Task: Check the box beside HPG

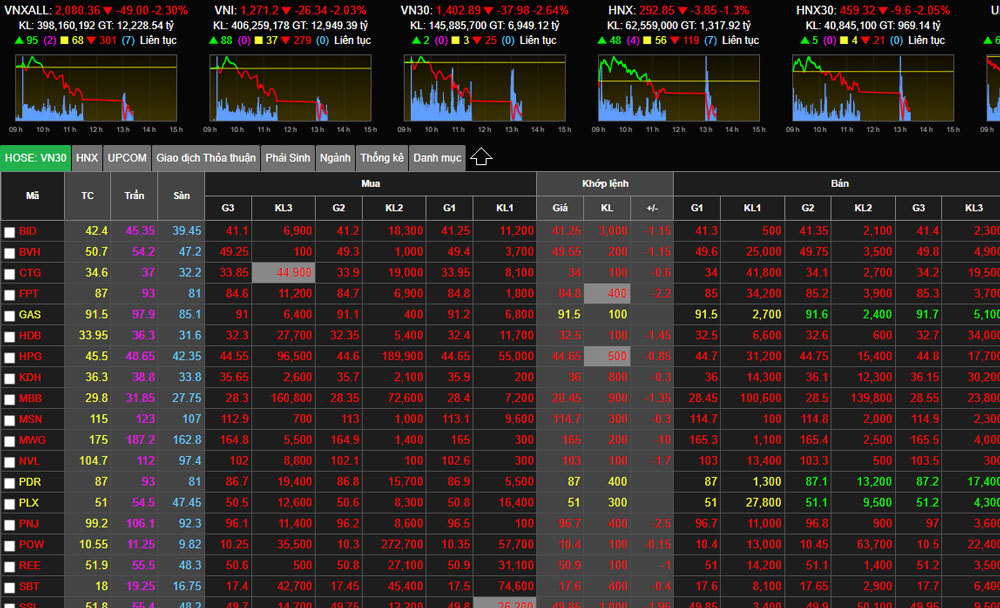Action: click(x=9, y=357)
